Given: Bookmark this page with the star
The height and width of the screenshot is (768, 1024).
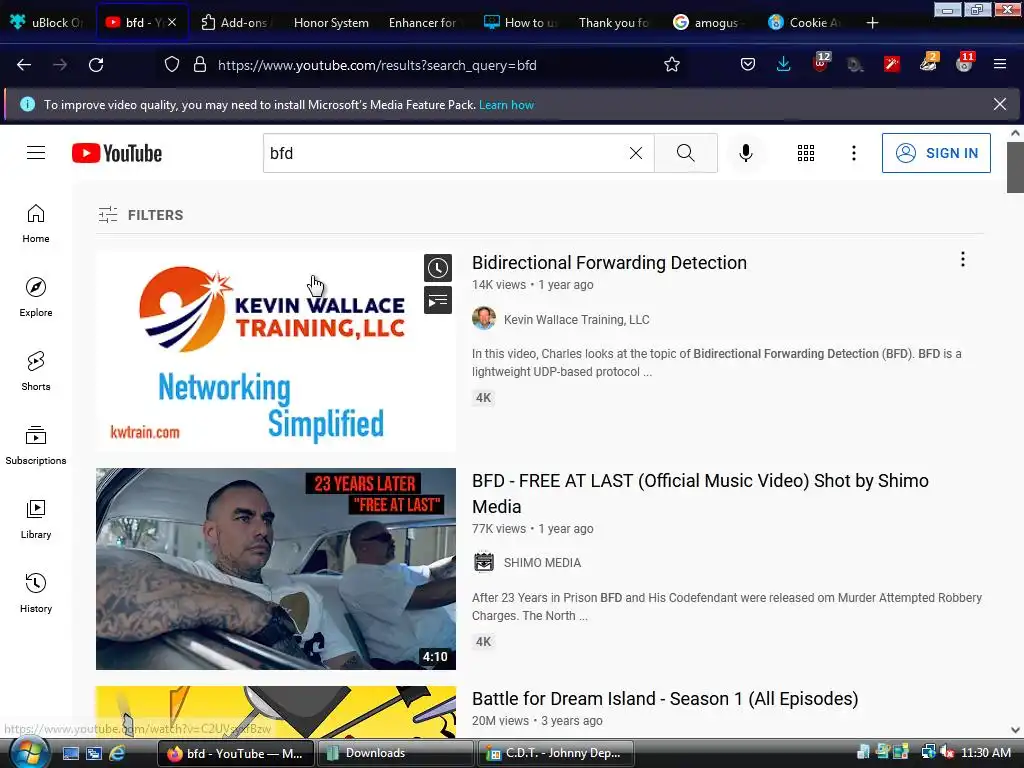Looking at the screenshot, I should point(671,65).
